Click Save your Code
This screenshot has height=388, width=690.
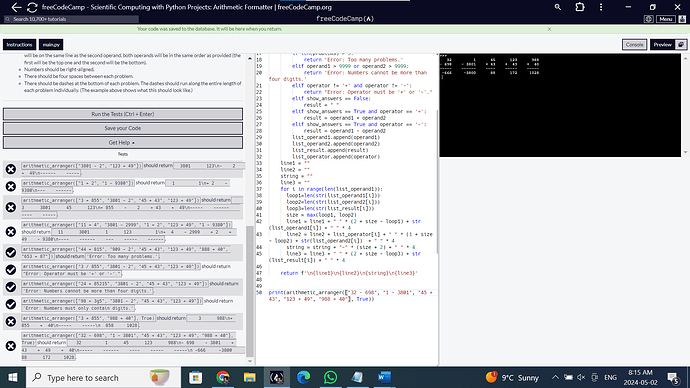point(123,128)
